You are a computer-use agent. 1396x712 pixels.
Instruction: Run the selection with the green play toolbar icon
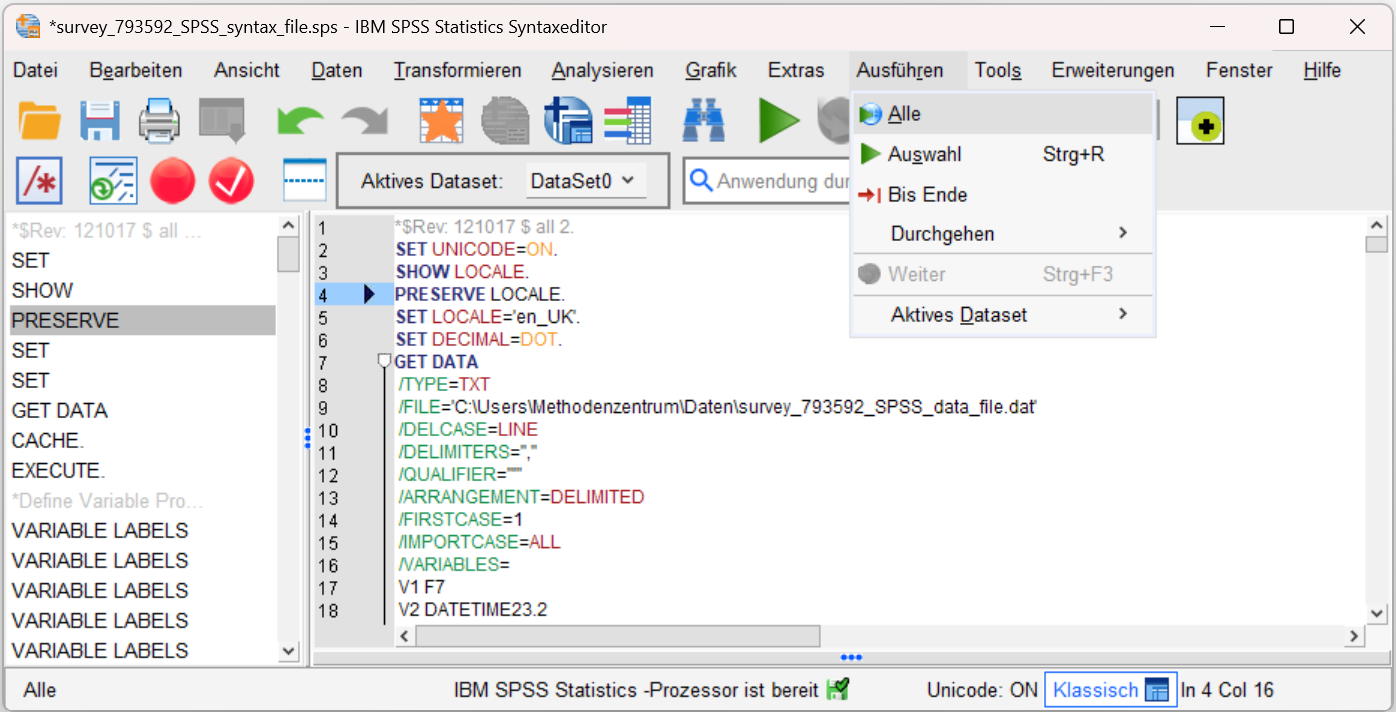tap(778, 121)
